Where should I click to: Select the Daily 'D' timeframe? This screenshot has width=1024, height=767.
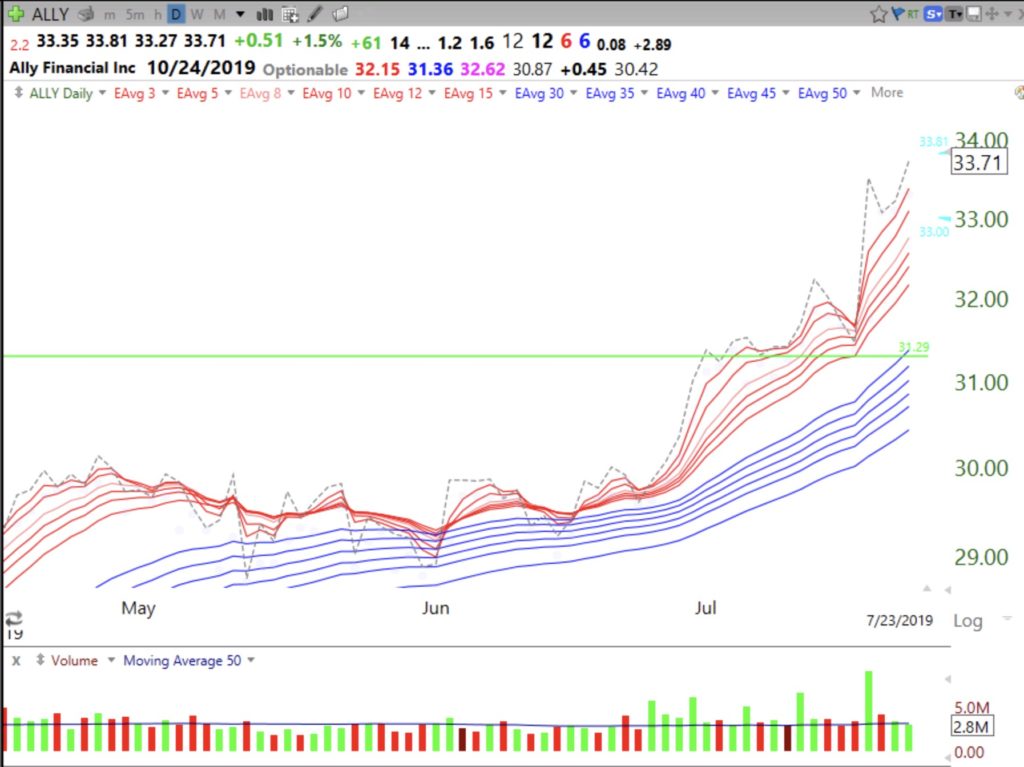[176, 14]
